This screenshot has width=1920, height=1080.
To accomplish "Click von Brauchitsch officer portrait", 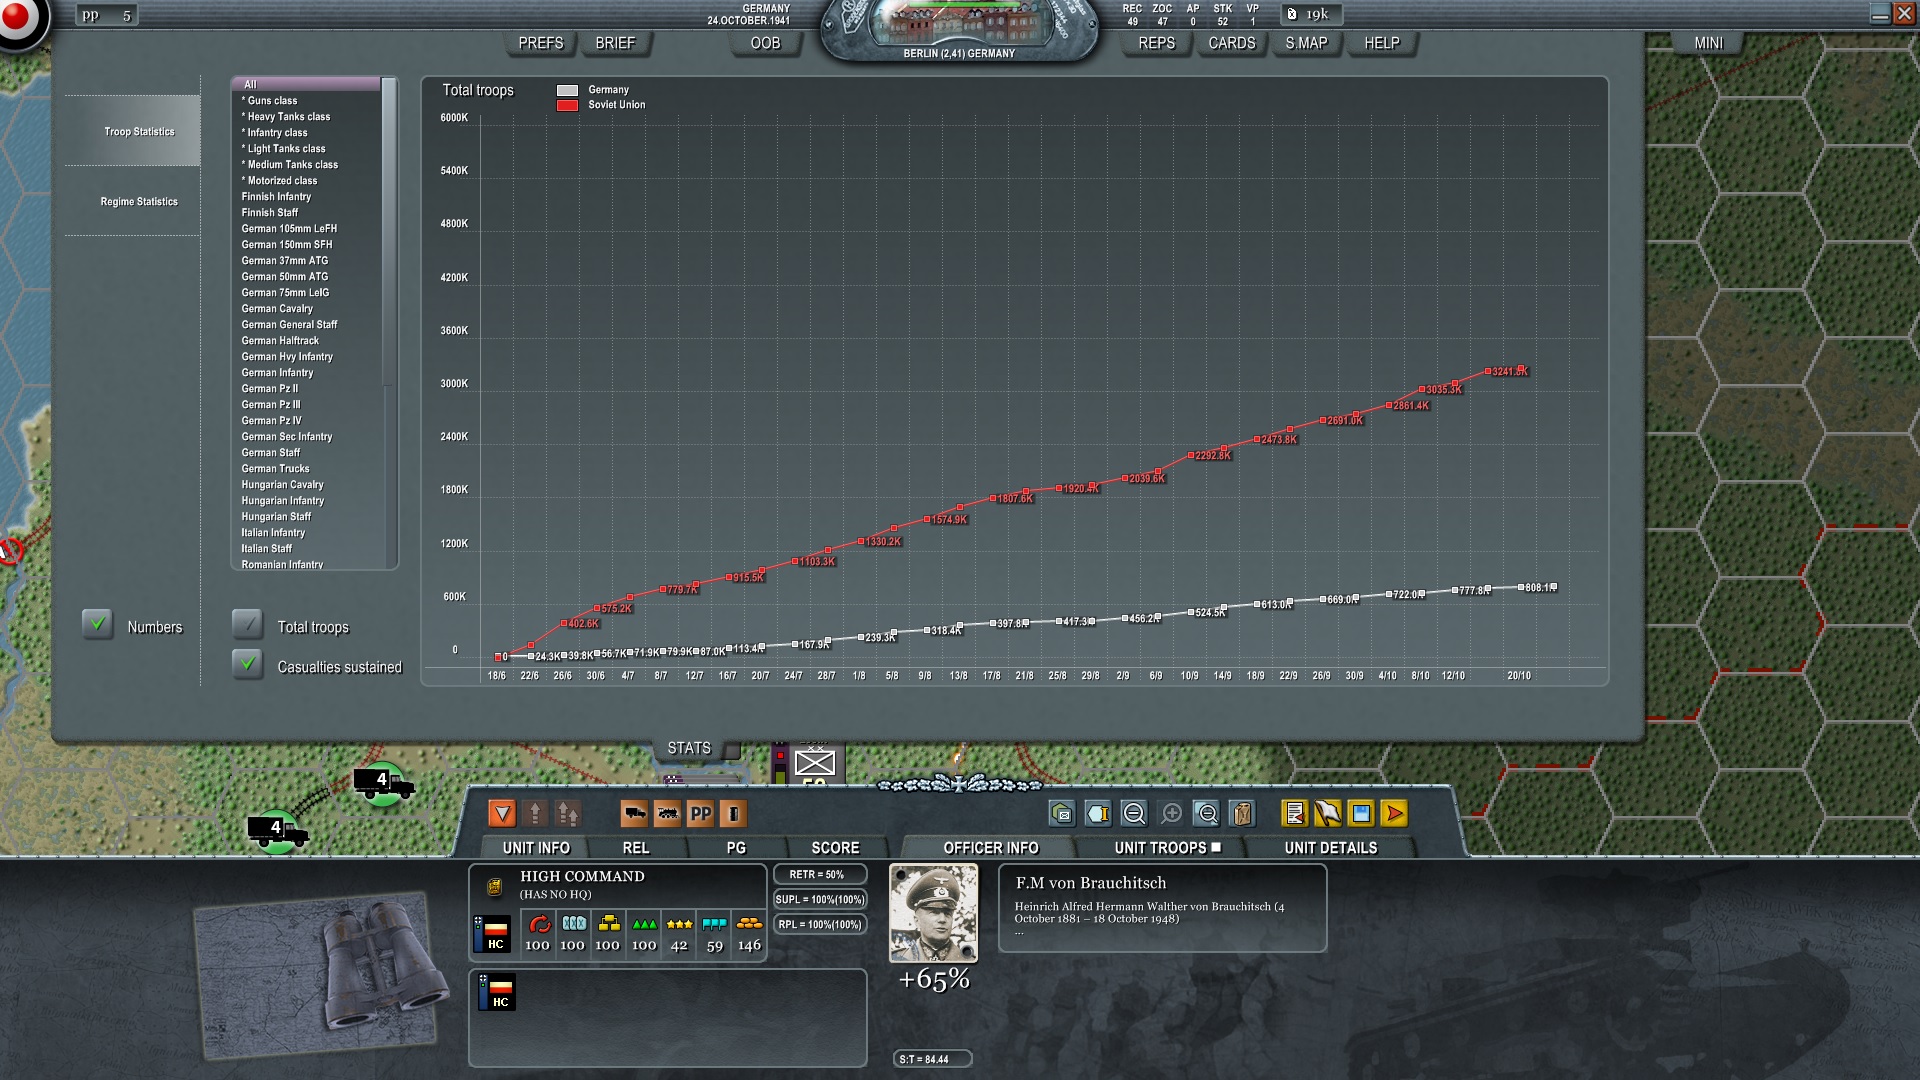I will (x=933, y=913).
